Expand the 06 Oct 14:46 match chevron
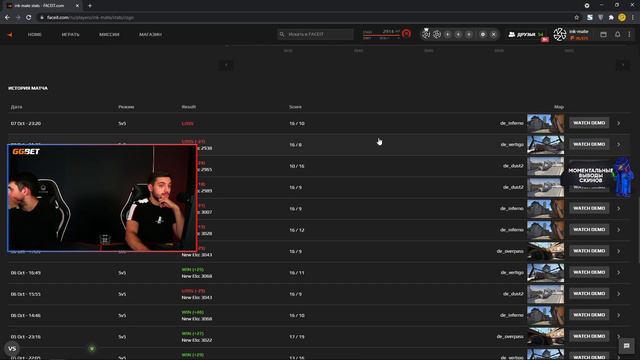Image resolution: width=640 pixels, height=360 pixels. coord(619,315)
